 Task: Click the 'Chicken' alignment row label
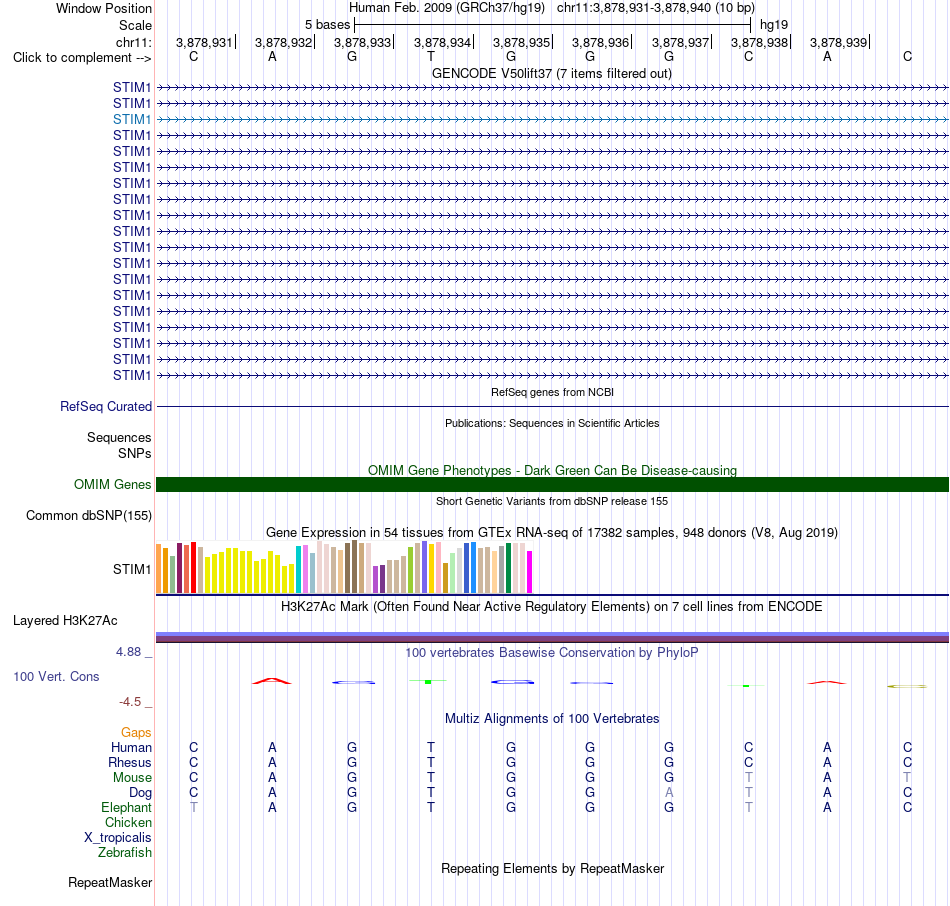tap(128, 822)
